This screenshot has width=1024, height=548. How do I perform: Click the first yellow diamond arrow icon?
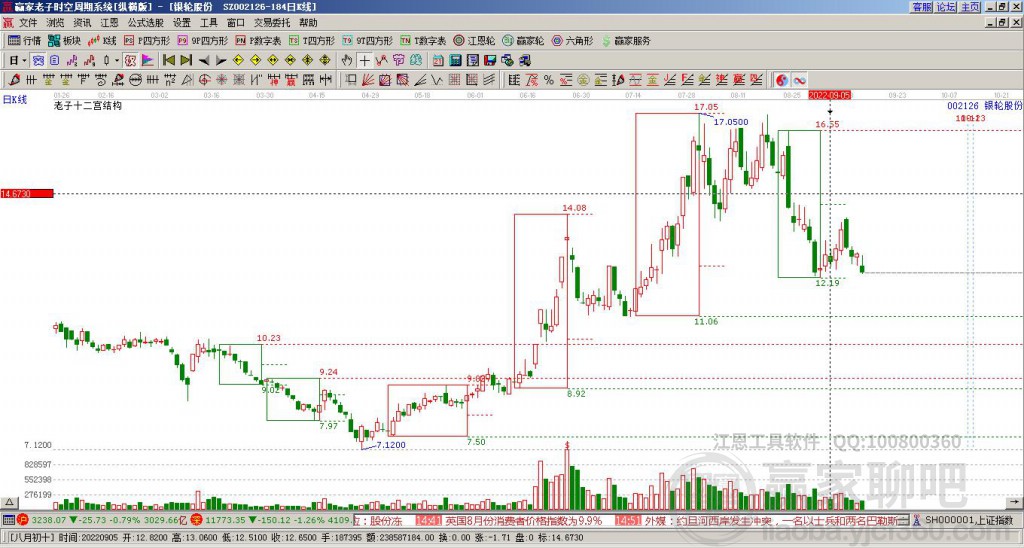(238, 61)
